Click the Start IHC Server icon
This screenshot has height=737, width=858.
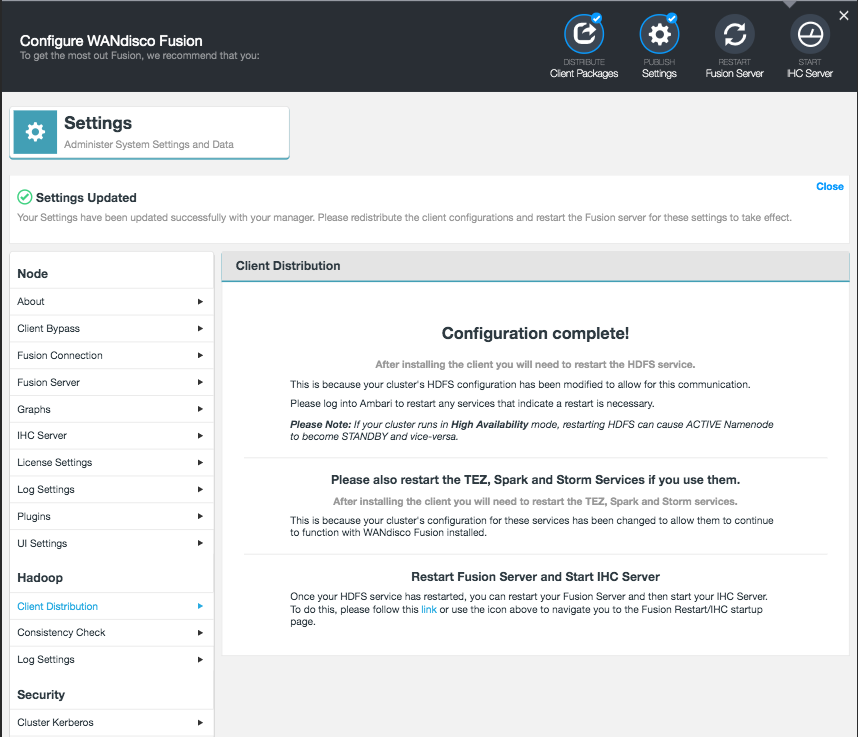tap(810, 34)
